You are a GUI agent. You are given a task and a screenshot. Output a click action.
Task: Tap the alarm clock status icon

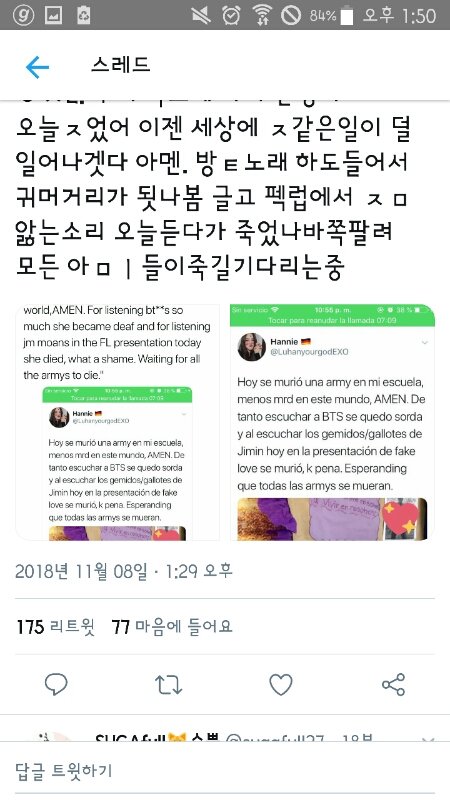pyautogui.click(x=231, y=15)
